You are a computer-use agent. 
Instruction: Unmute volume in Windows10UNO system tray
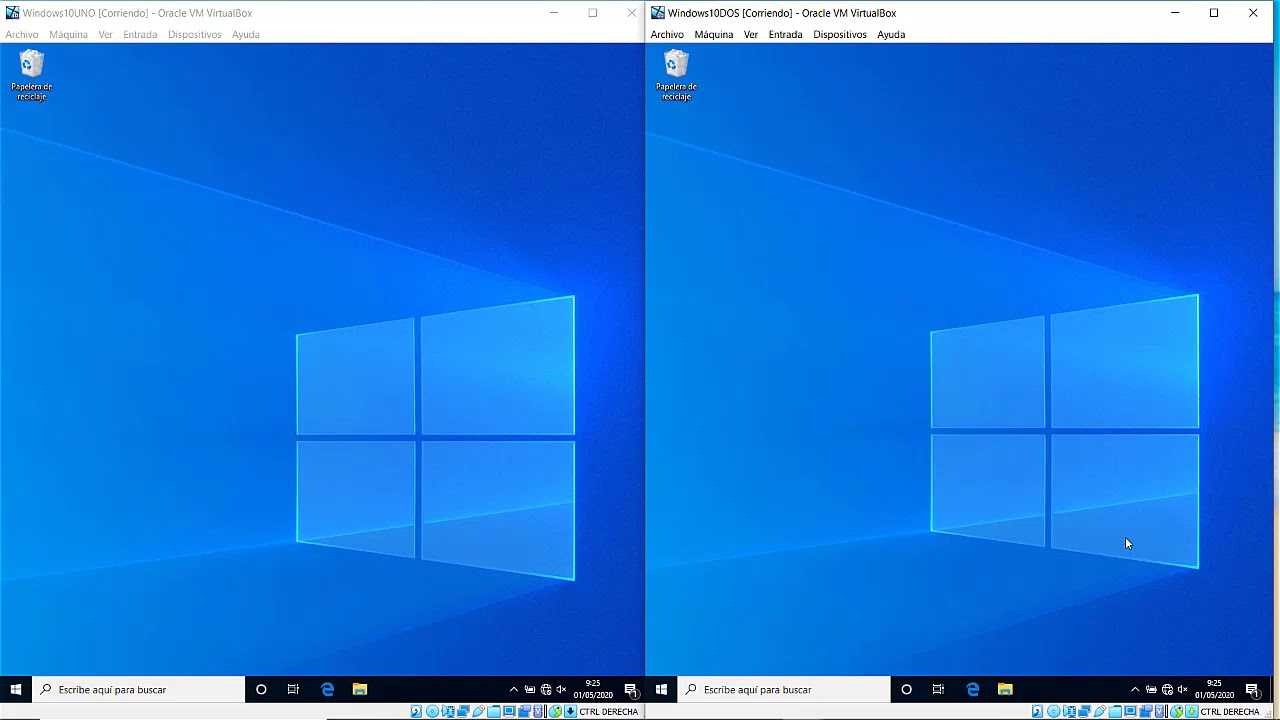click(561, 689)
